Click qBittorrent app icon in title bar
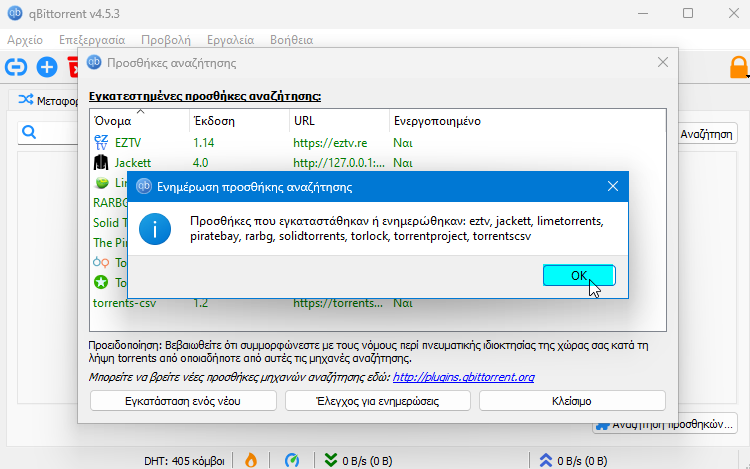 pyautogui.click(x=15, y=13)
